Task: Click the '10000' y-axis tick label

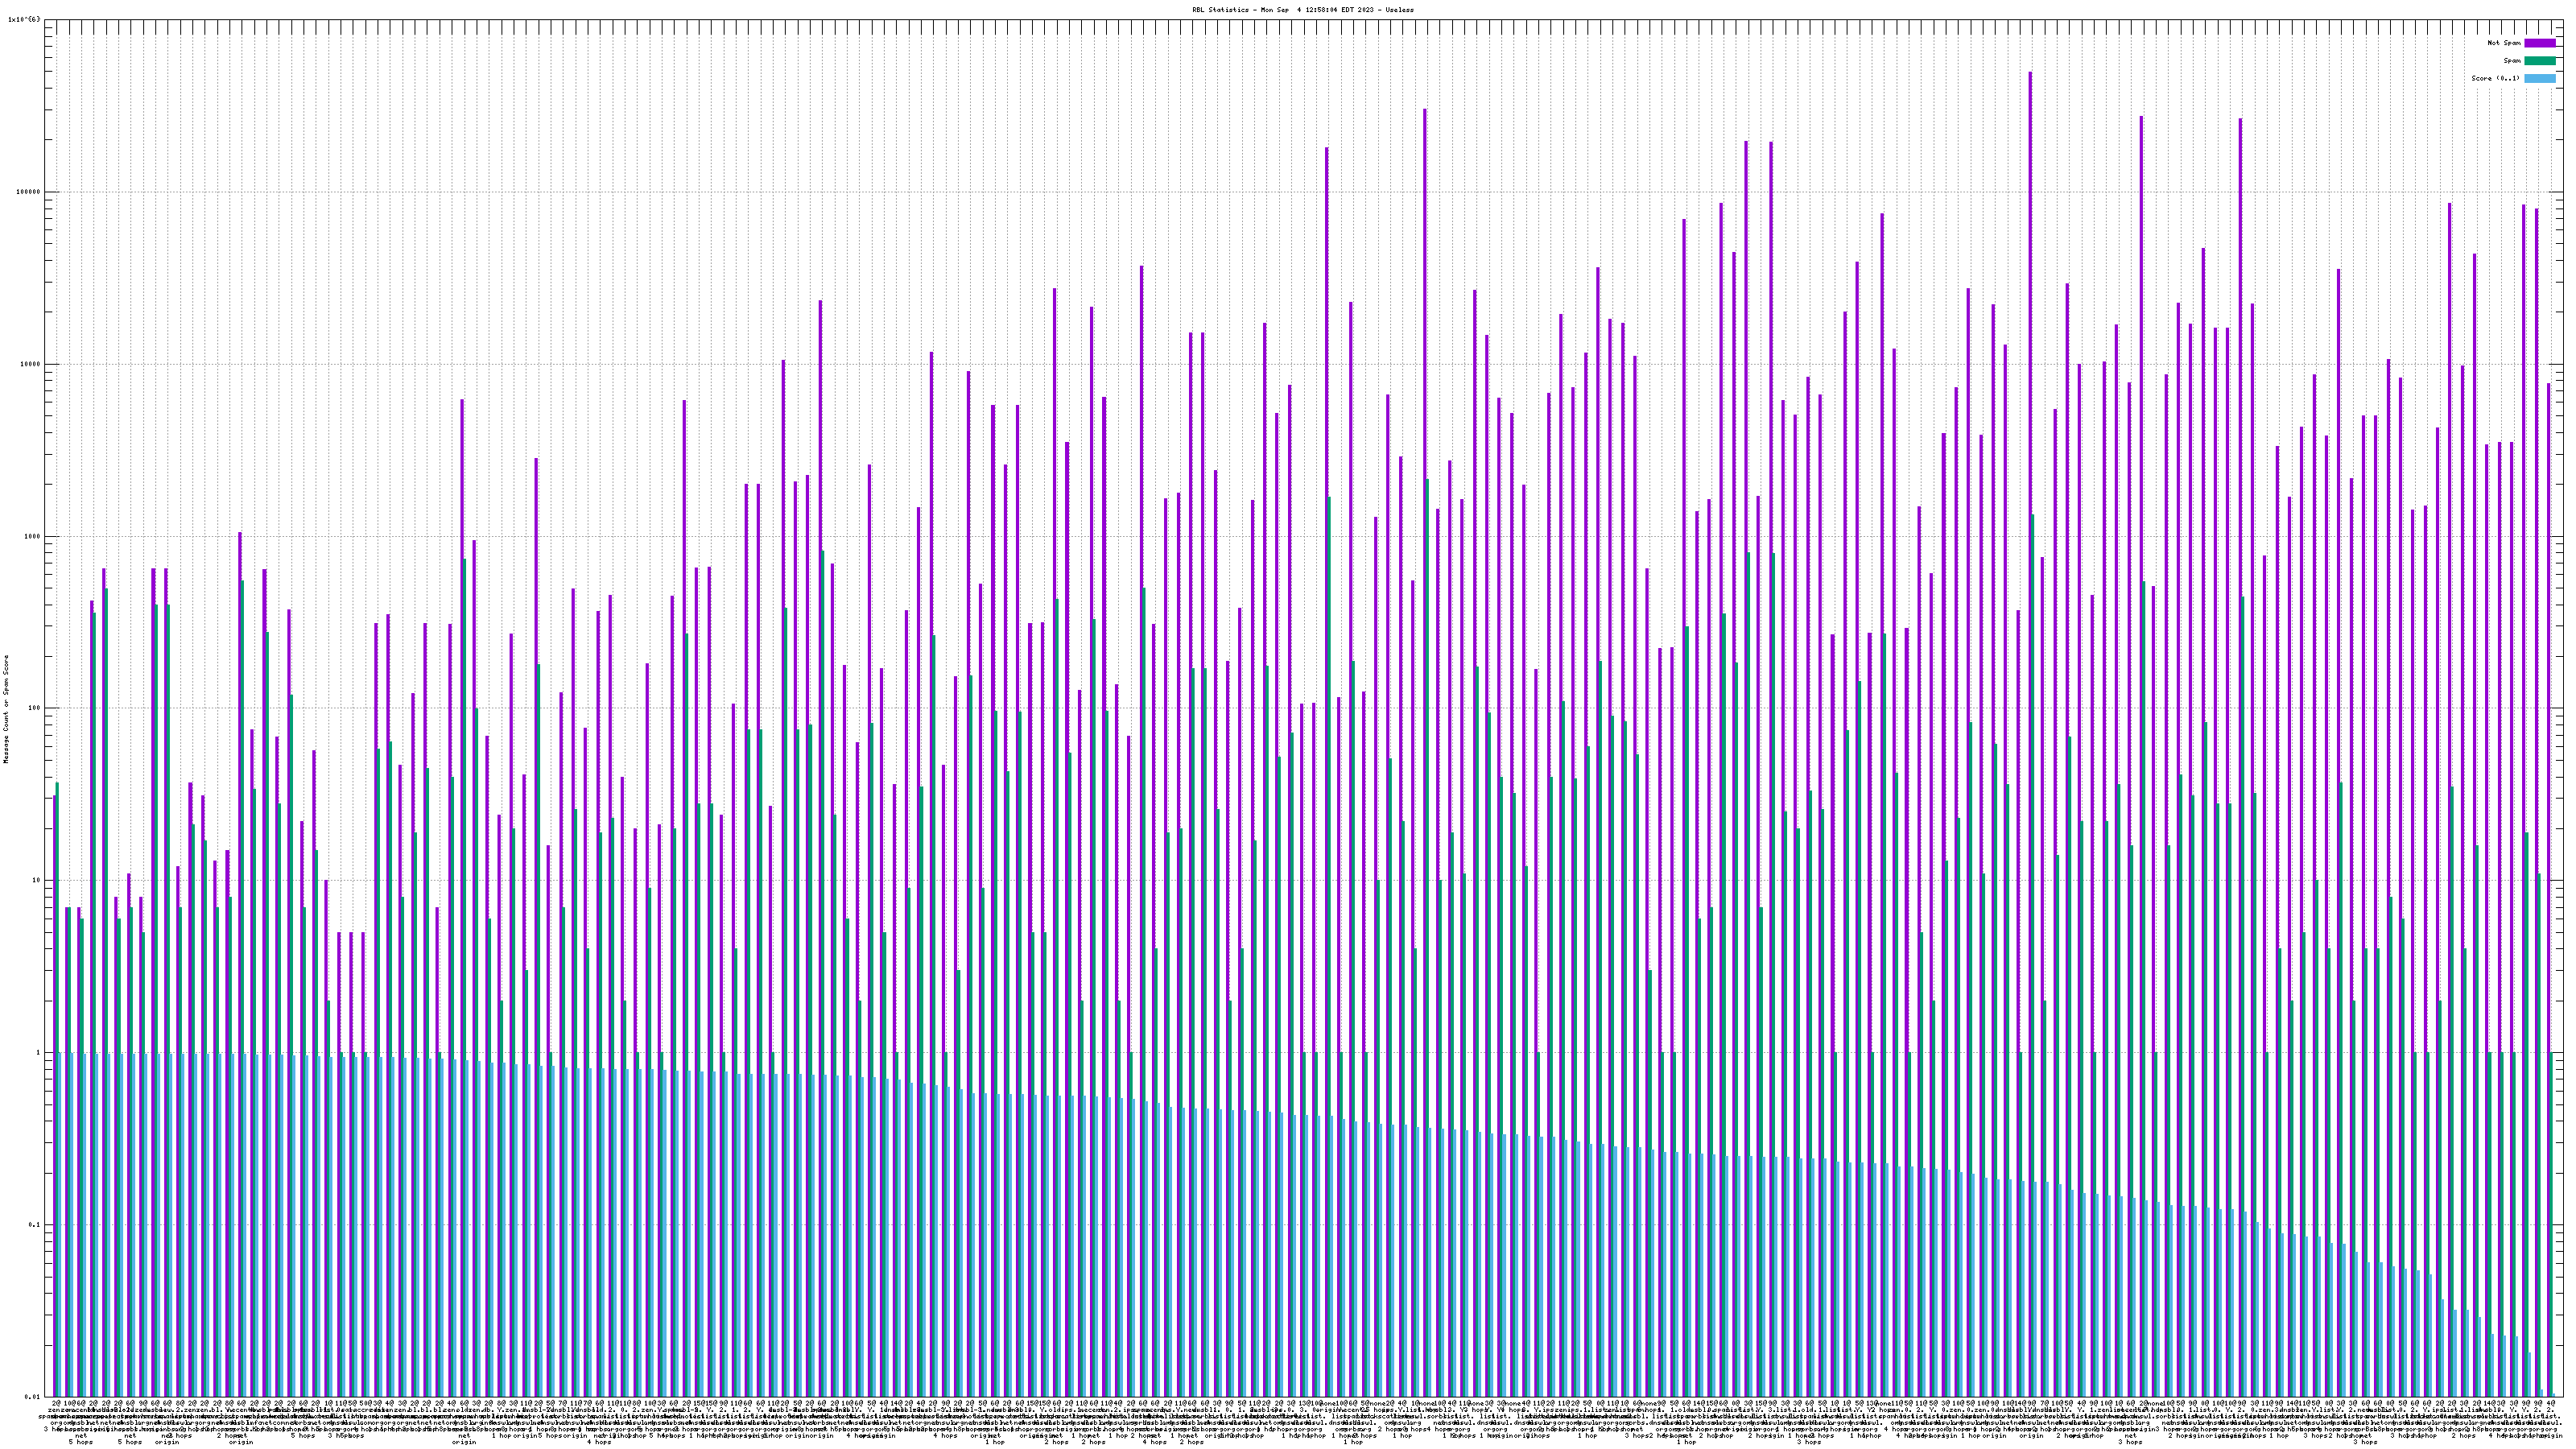Action: [x=30, y=364]
